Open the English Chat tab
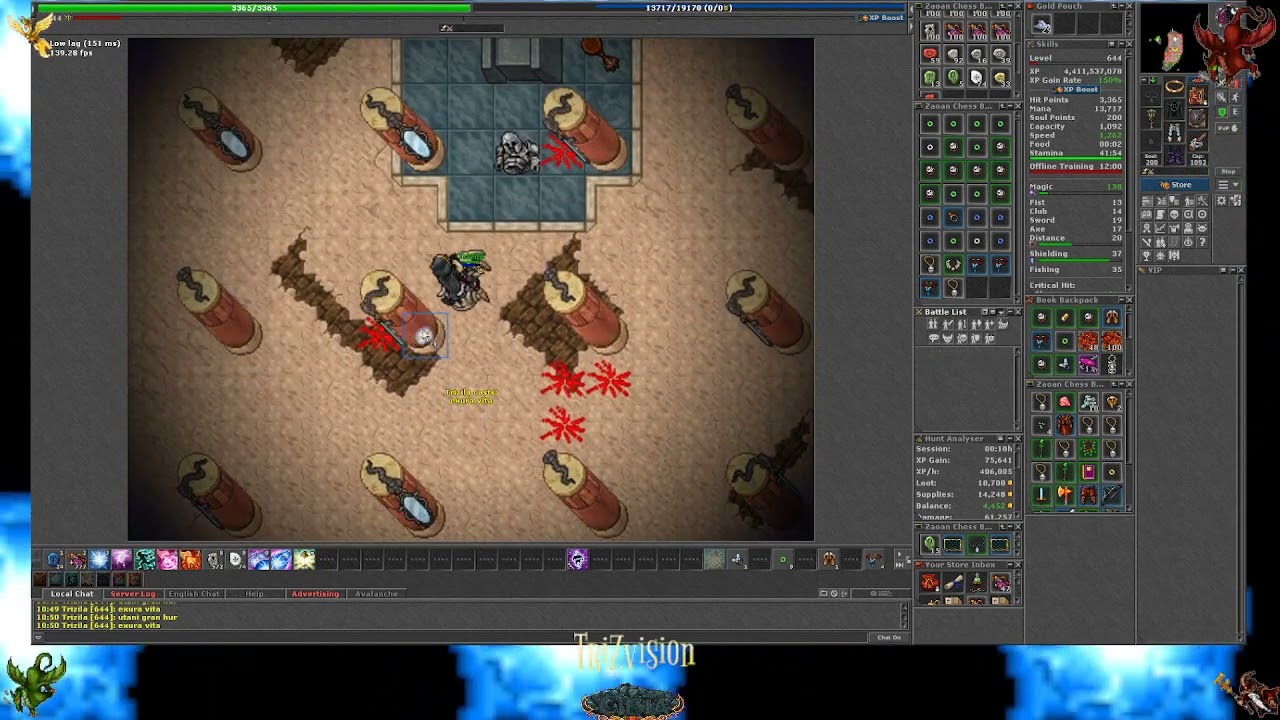The height and width of the screenshot is (720, 1280). [x=194, y=594]
